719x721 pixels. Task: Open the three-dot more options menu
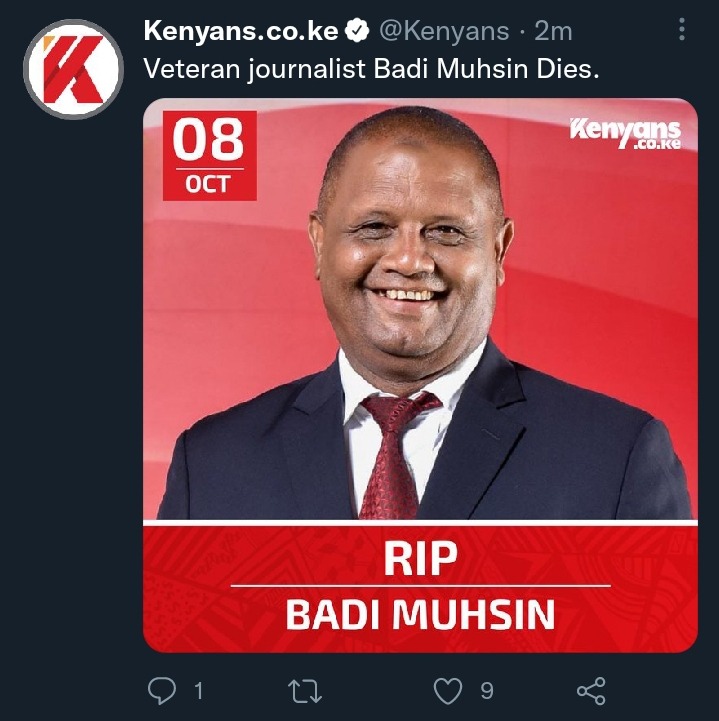click(x=682, y=29)
